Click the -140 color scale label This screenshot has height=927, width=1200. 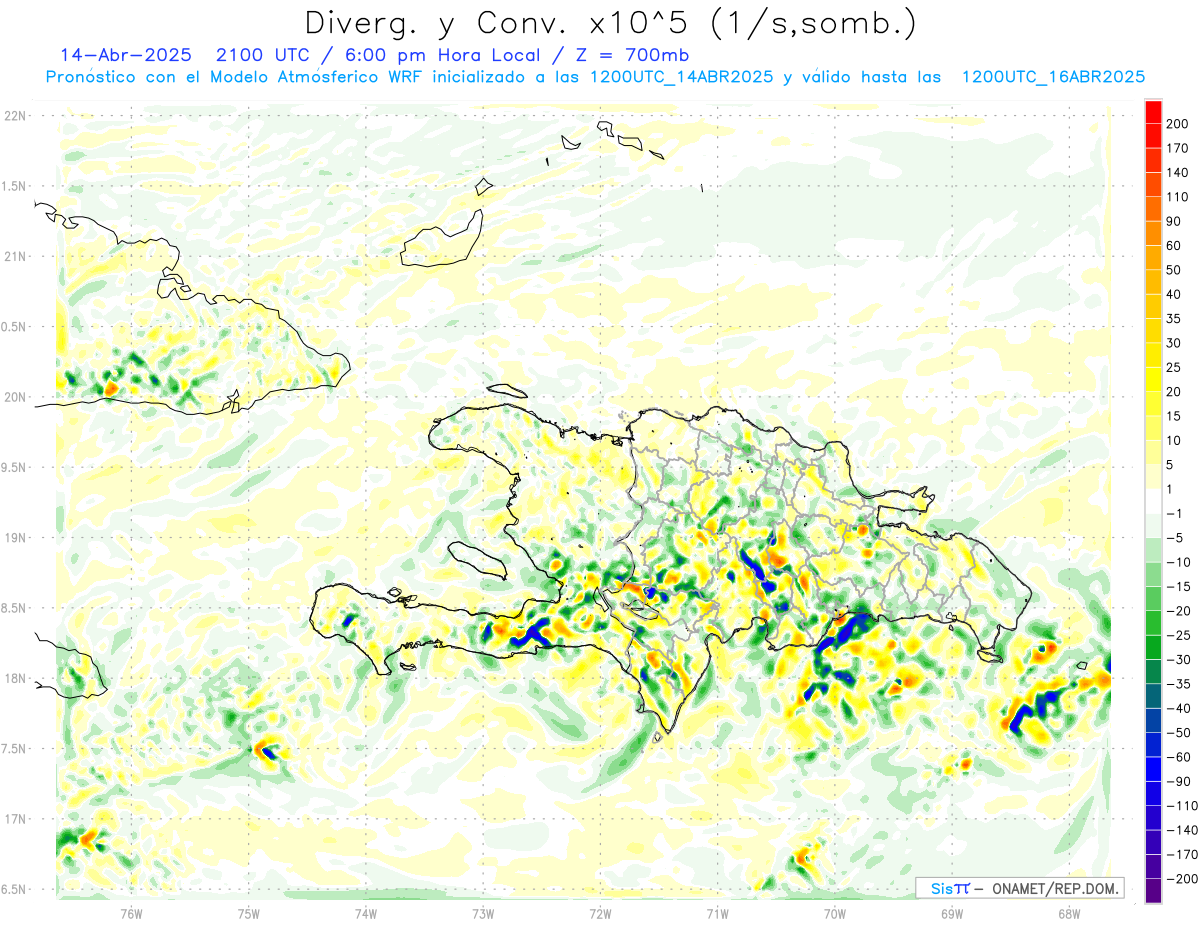coord(1181,830)
